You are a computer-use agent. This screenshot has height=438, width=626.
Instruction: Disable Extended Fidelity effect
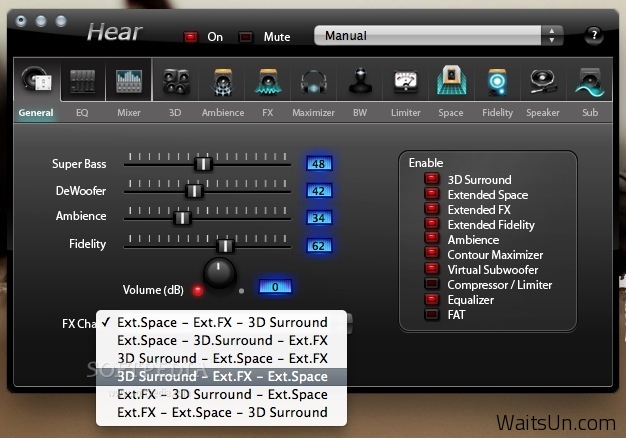point(432,224)
